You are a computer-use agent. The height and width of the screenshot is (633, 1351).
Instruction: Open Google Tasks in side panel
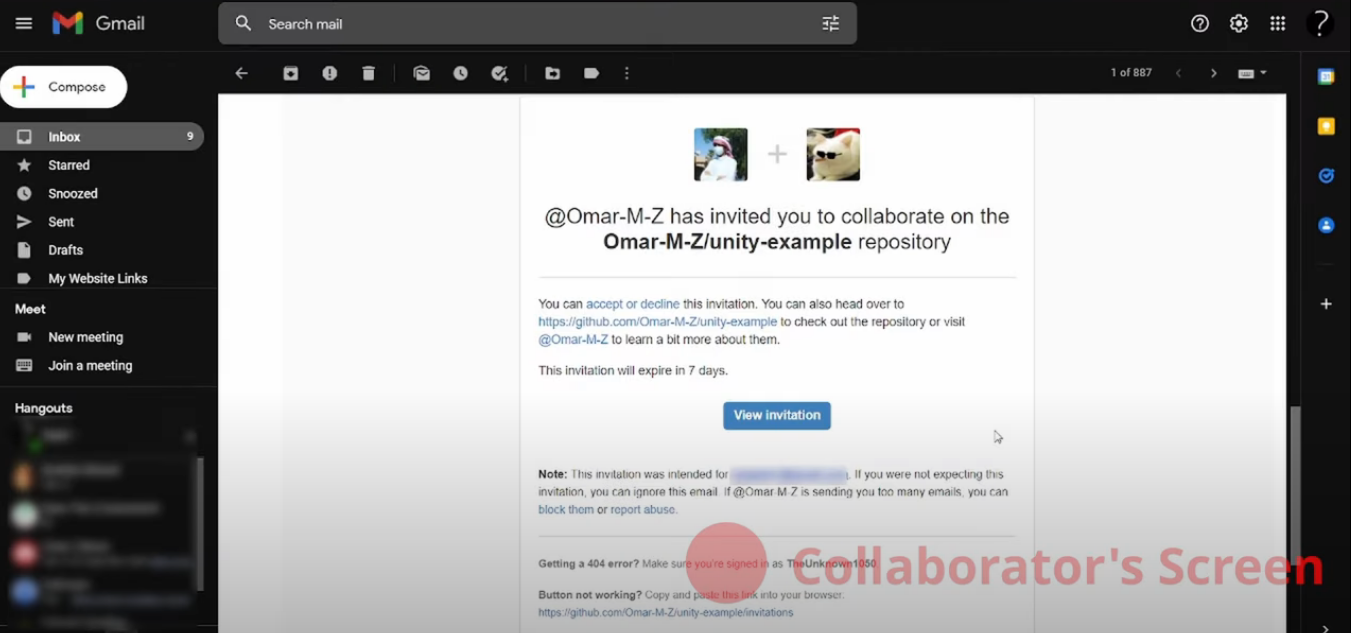1326,176
